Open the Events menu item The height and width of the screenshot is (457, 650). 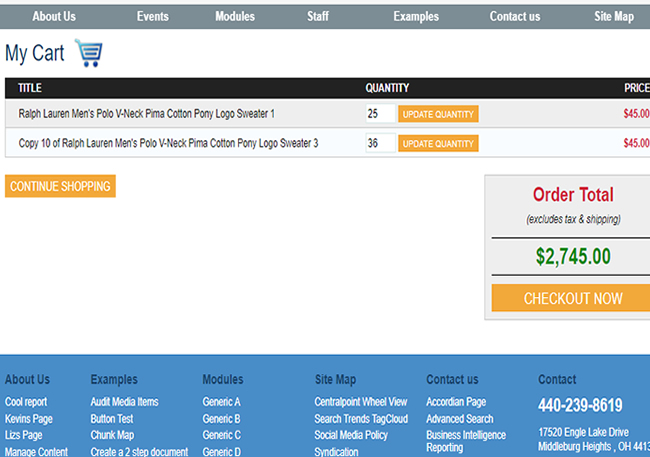tap(152, 16)
